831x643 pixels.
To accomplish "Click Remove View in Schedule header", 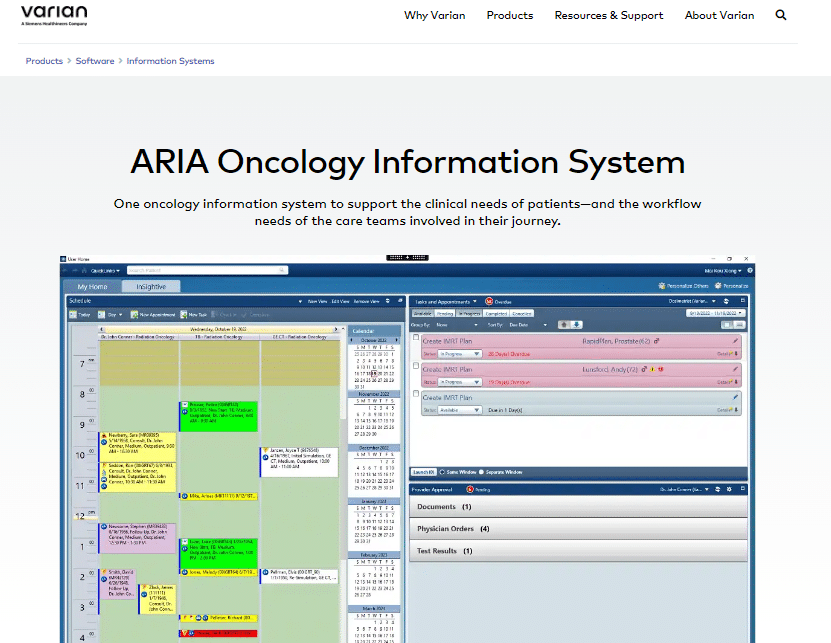I will click(x=366, y=301).
